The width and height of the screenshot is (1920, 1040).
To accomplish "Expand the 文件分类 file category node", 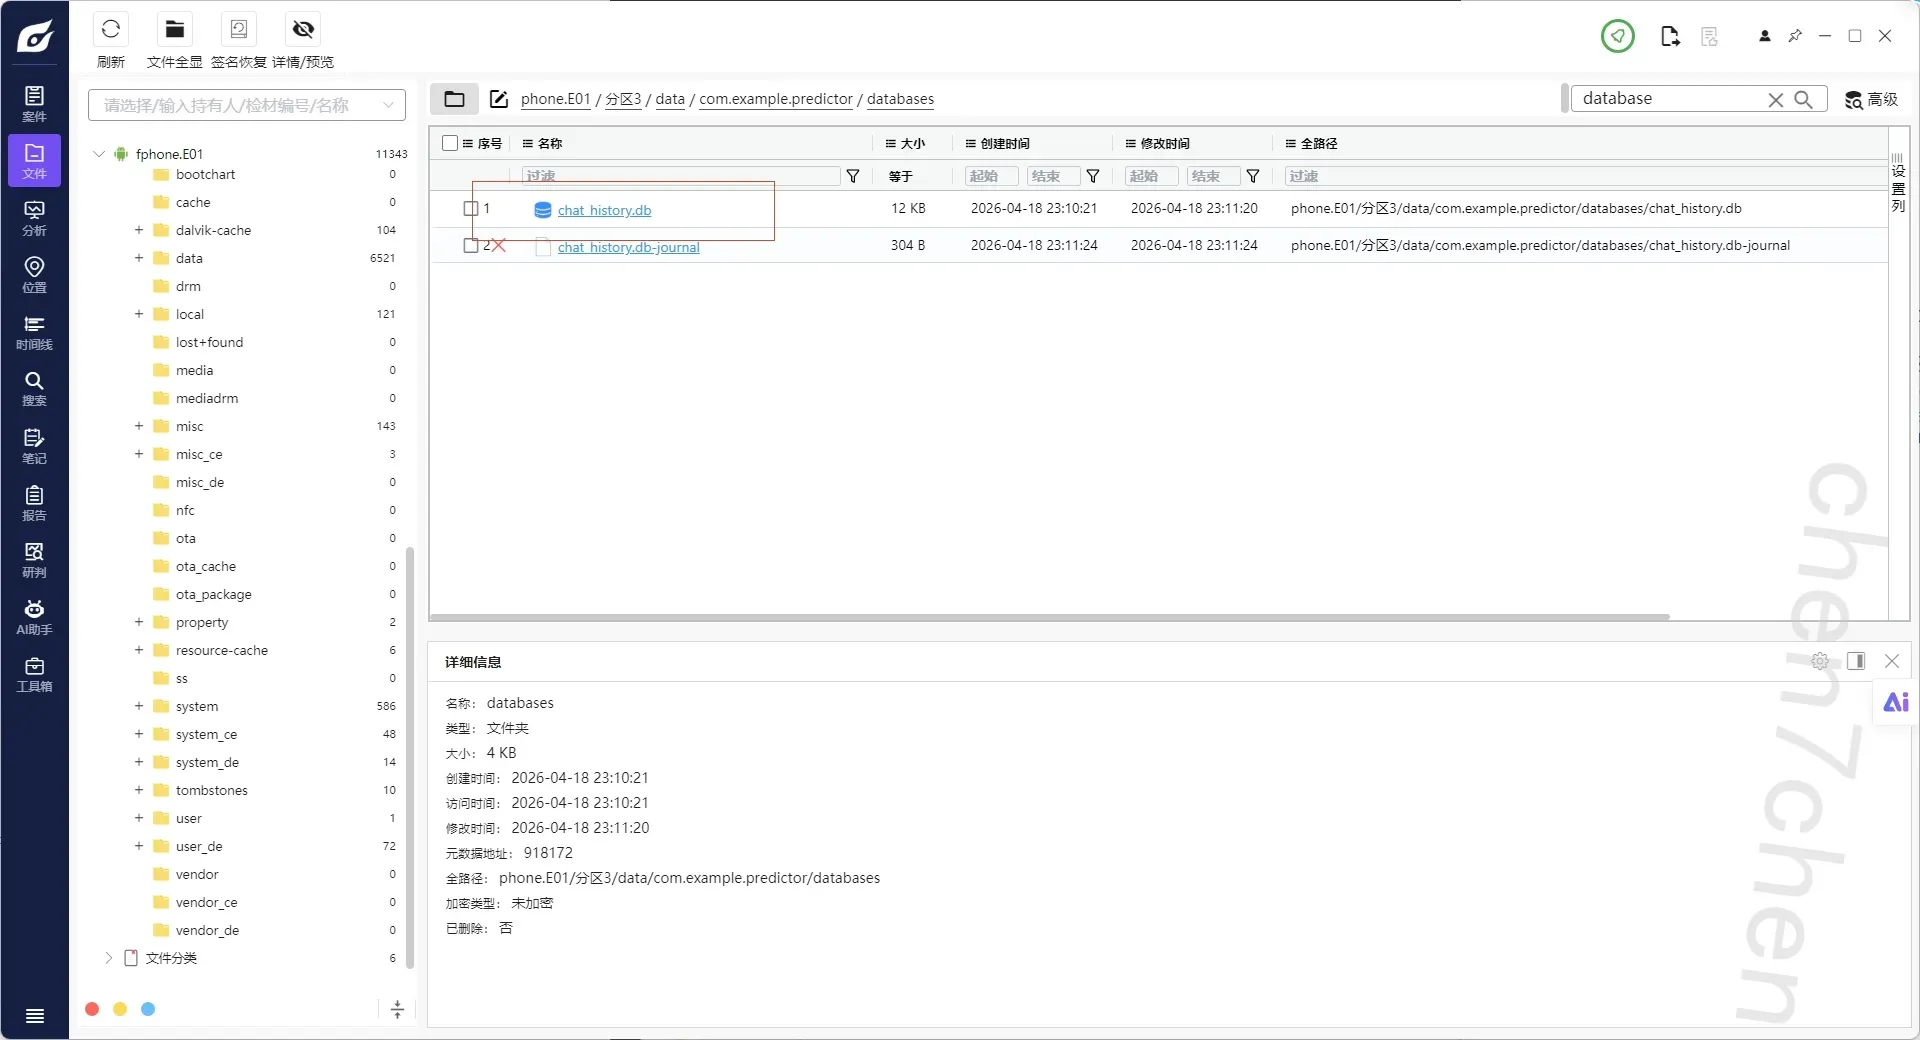I will [108, 958].
